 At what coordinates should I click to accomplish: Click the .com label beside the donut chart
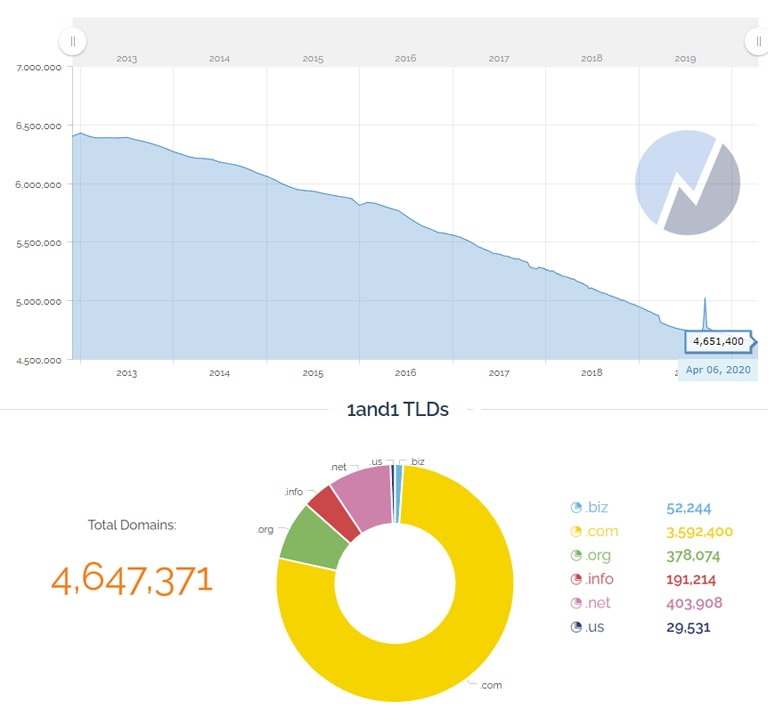pos(490,685)
